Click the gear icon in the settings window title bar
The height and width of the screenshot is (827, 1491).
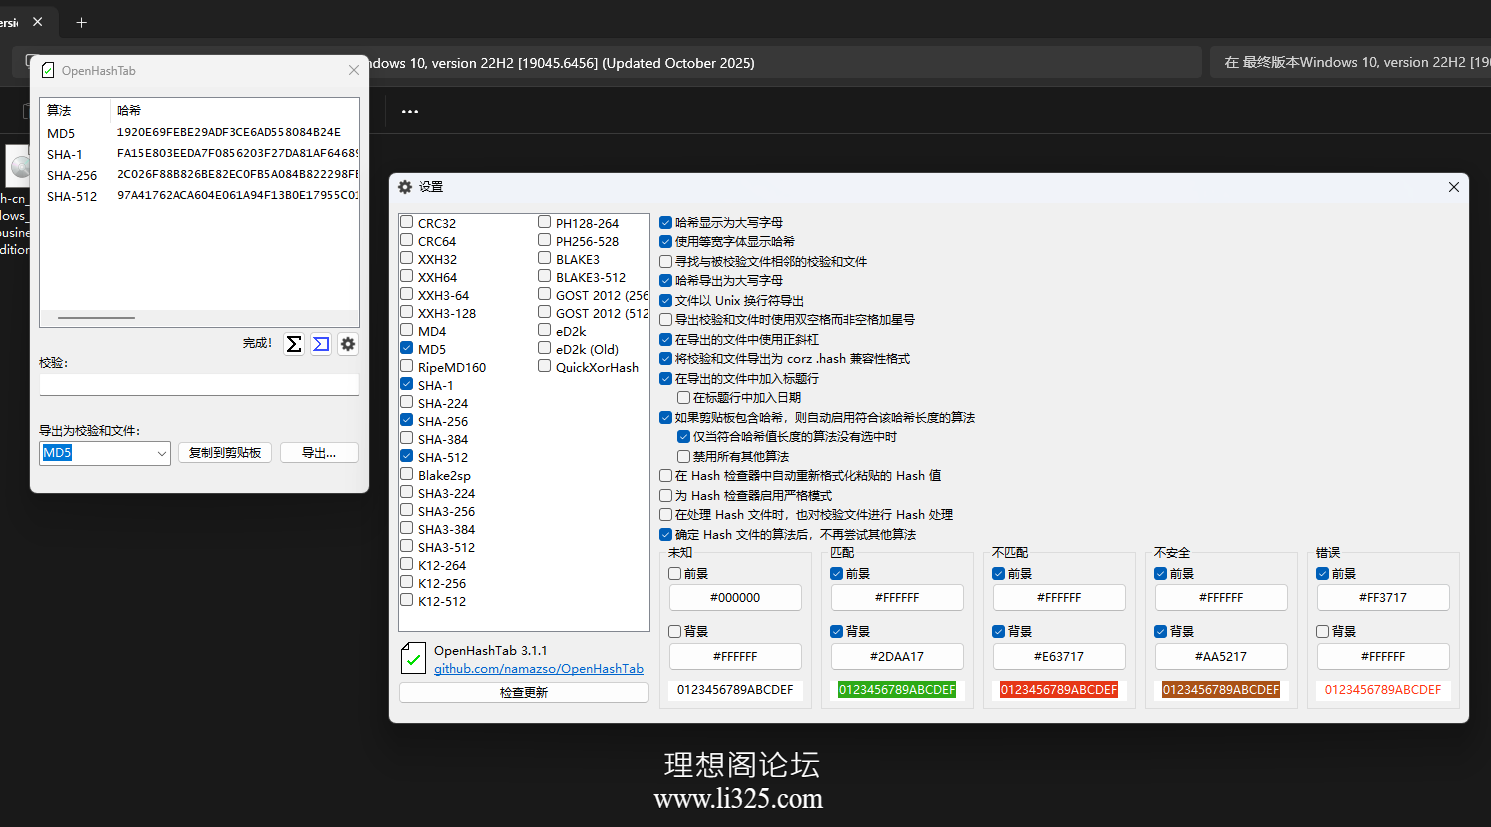[x=404, y=187]
